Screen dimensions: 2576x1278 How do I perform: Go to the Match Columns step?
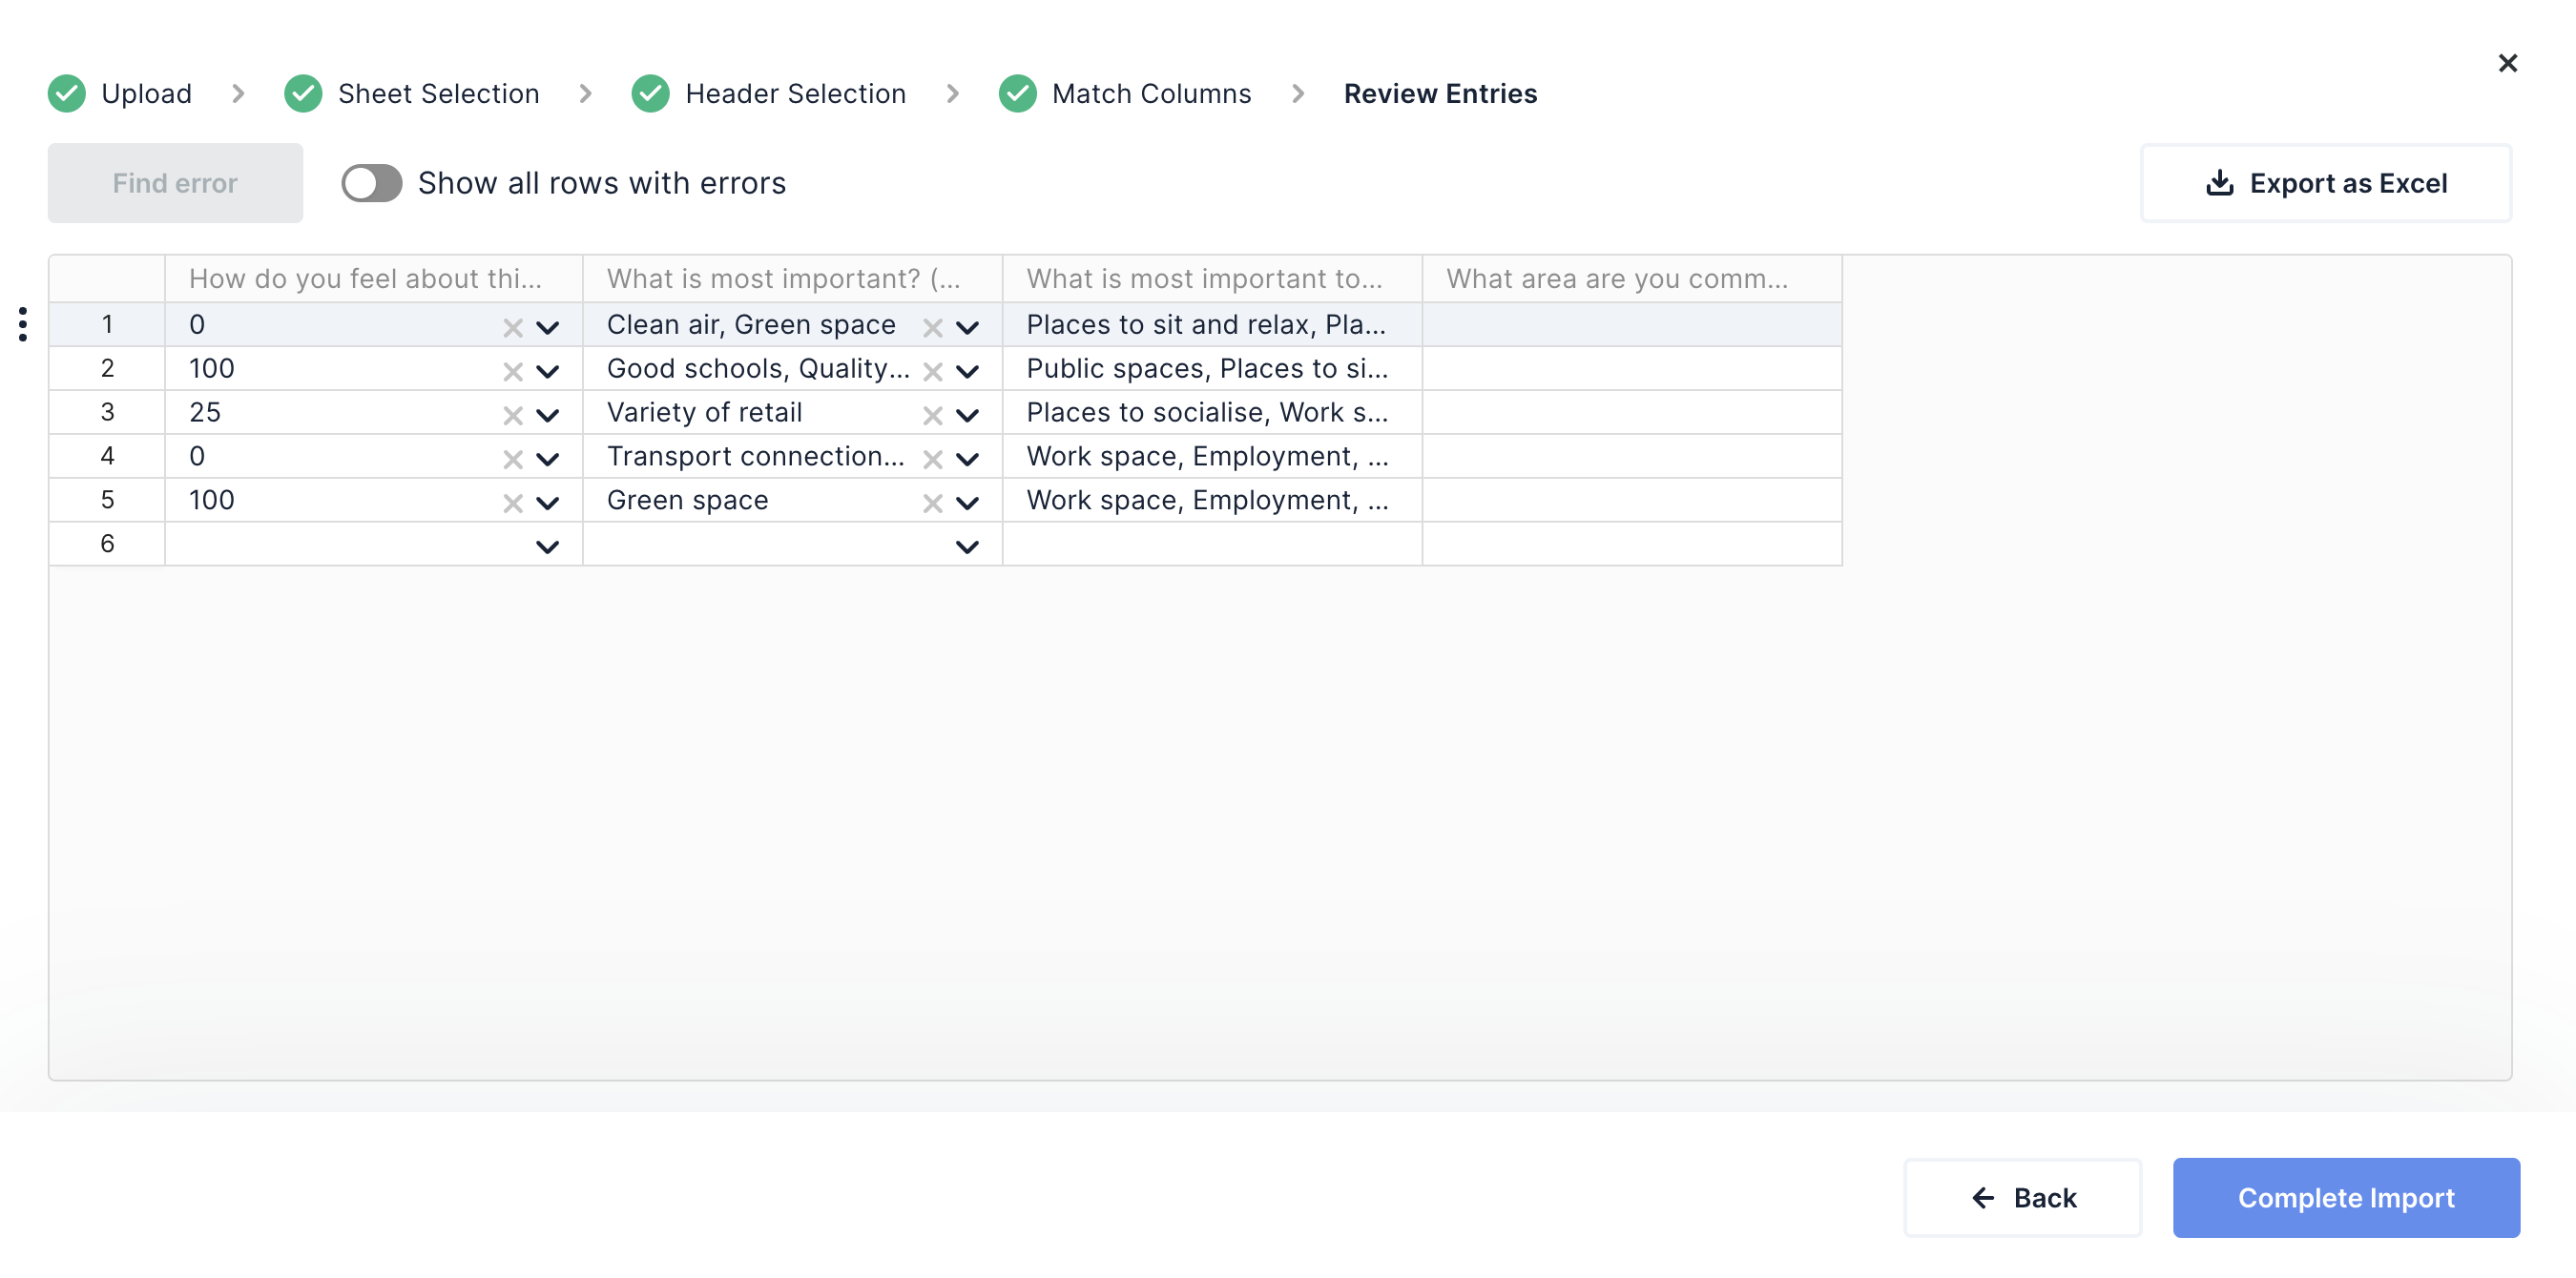click(1150, 94)
